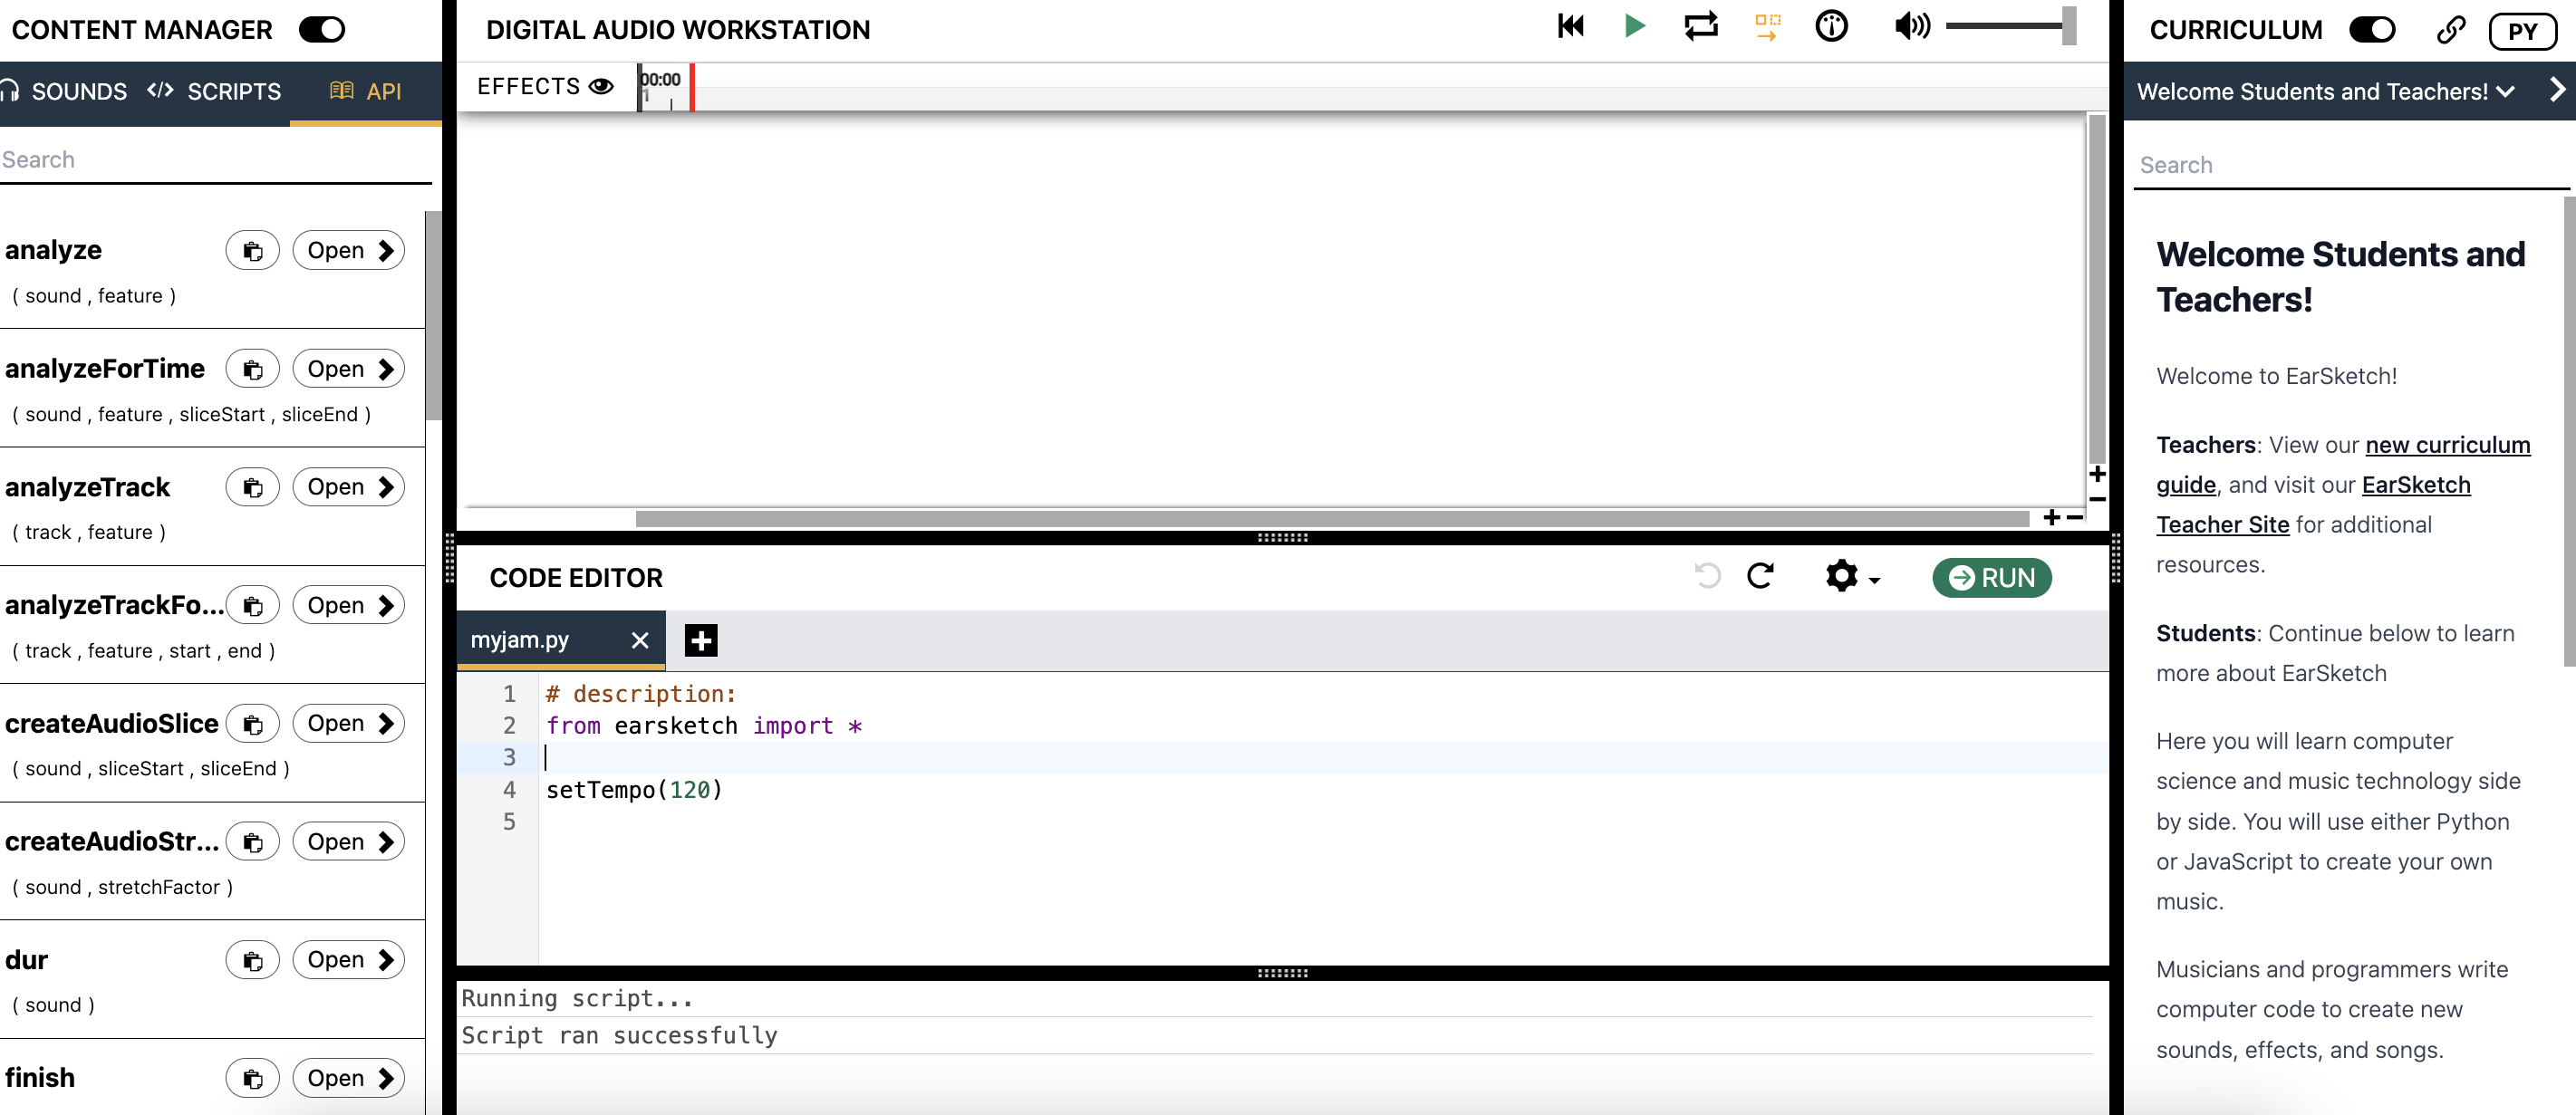Screen dimensions: 2576x1115
Task: Click the green RUN button
Action: pos(1991,578)
